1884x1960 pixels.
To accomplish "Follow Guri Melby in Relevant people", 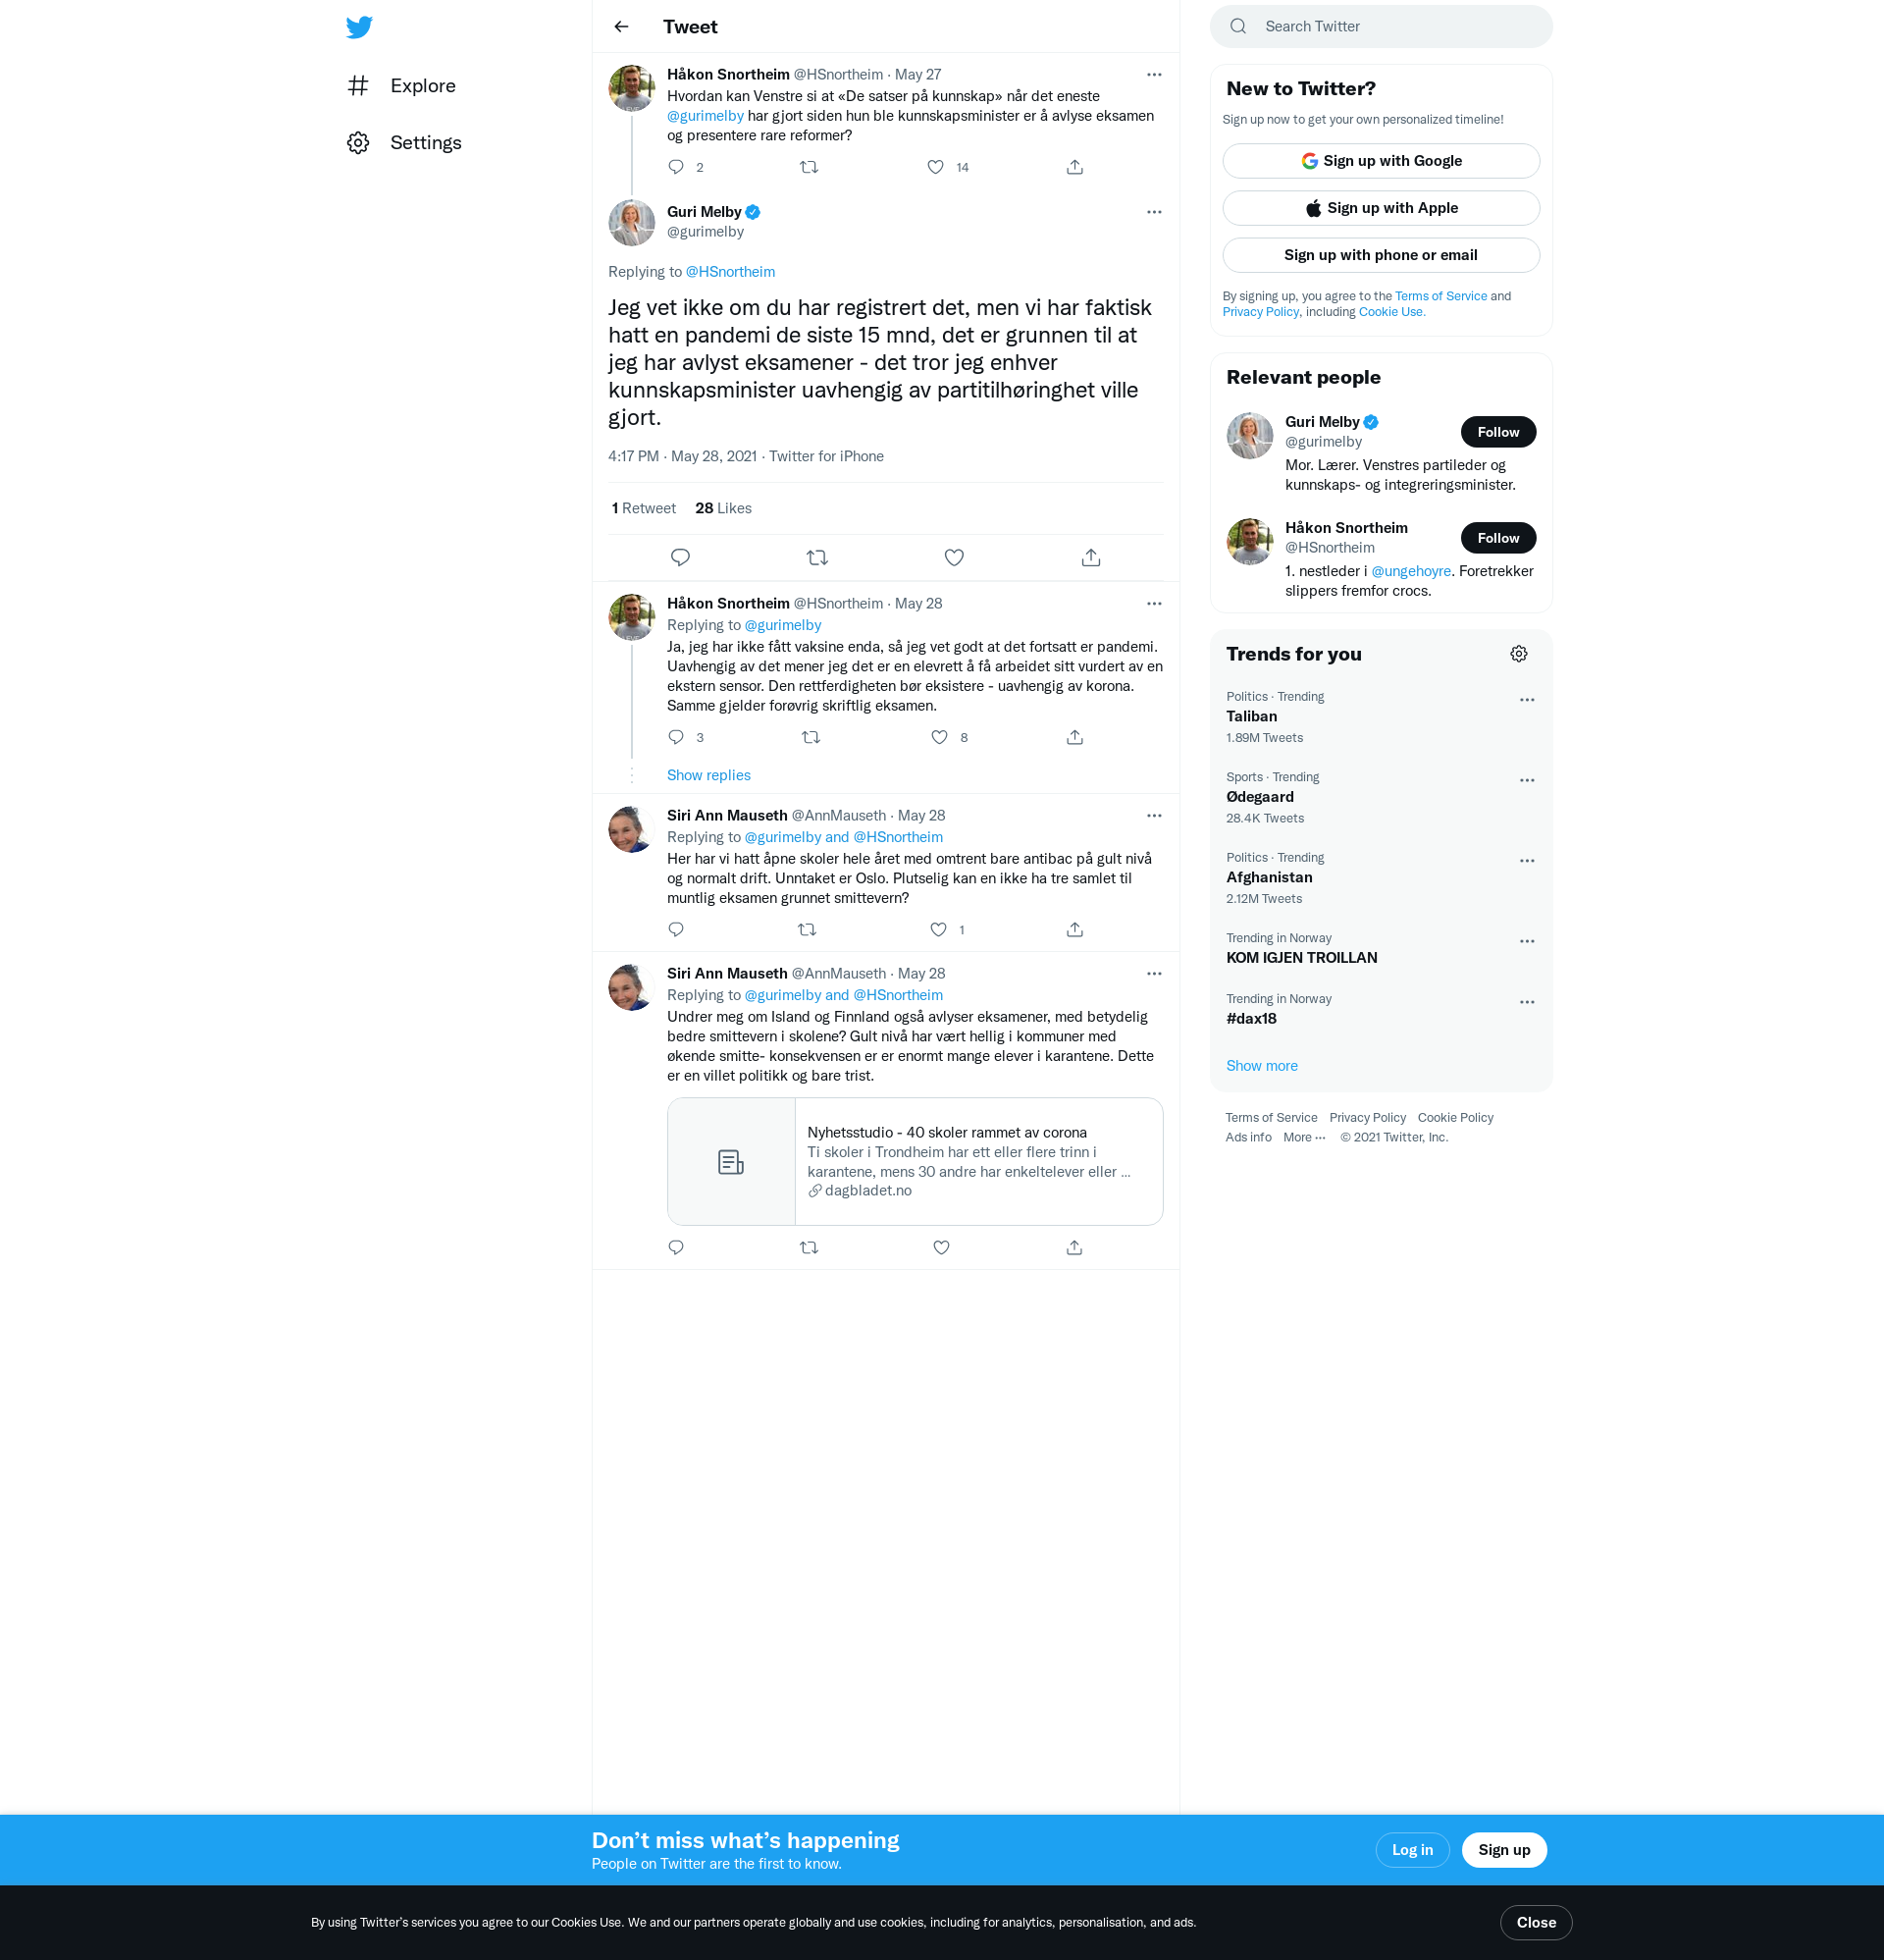I will pos(1498,432).
